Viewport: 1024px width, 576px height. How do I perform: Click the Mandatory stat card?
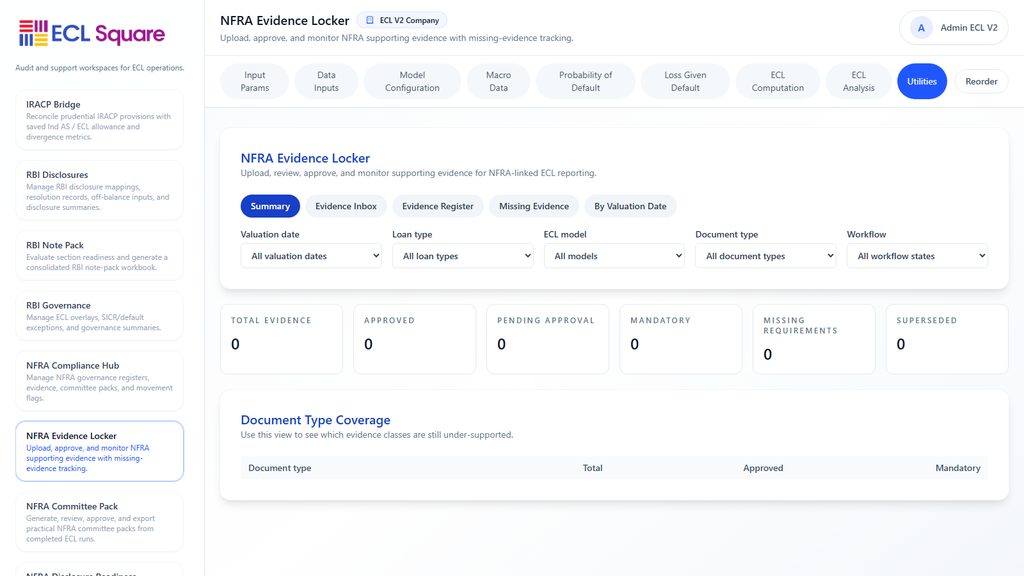coord(681,340)
